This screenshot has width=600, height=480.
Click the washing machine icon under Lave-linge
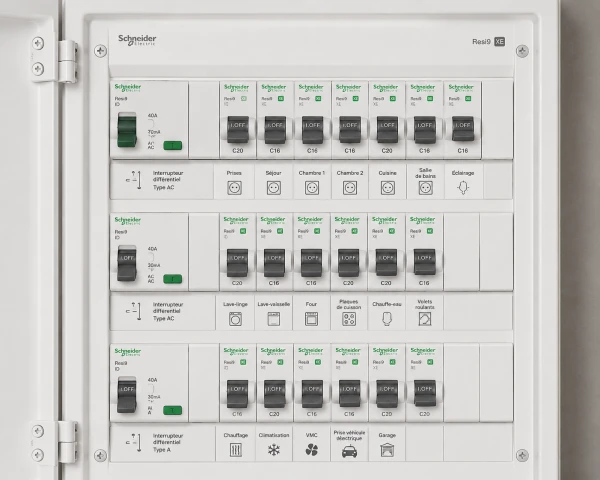235,319
